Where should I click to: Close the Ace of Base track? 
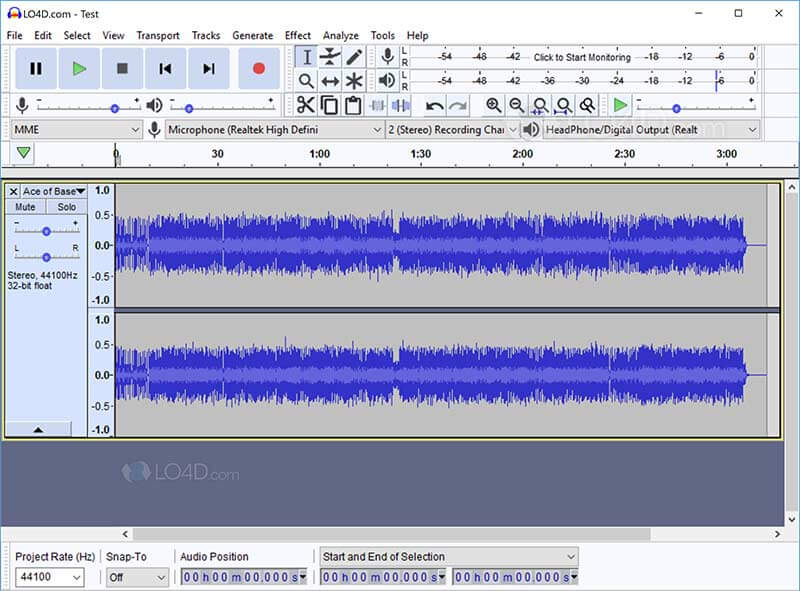[x=12, y=190]
